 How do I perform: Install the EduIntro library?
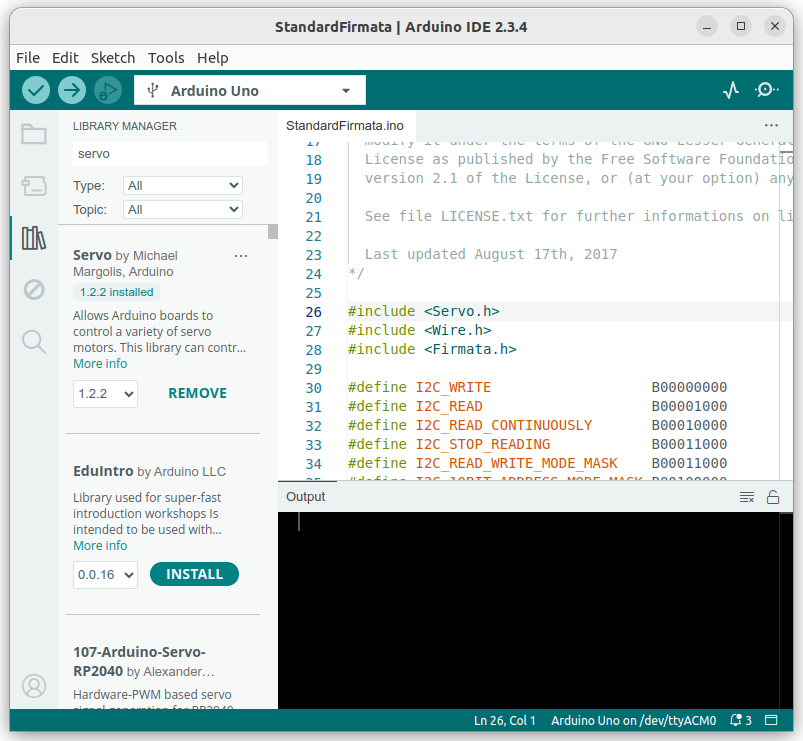click(195, 574)
